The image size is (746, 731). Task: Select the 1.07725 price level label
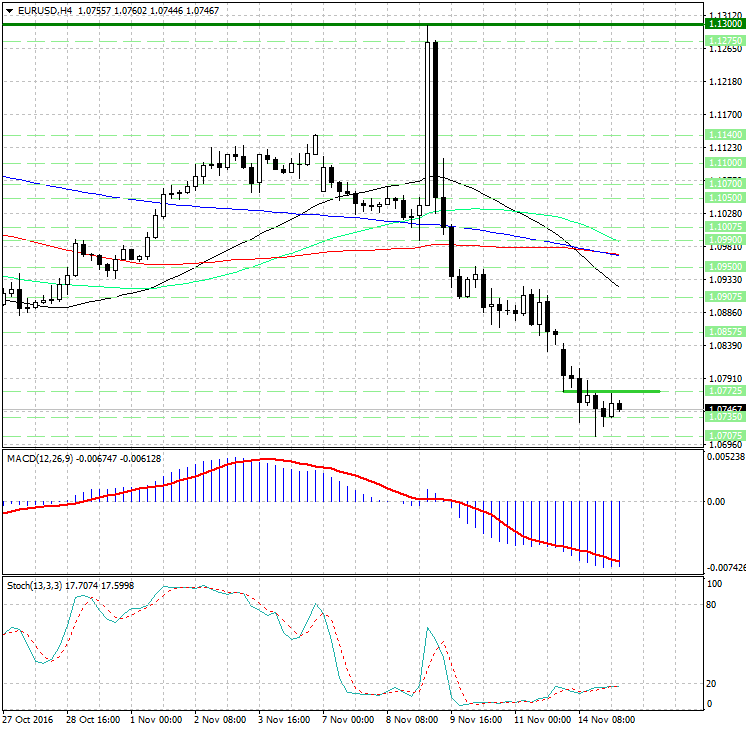tap(725, 391)
